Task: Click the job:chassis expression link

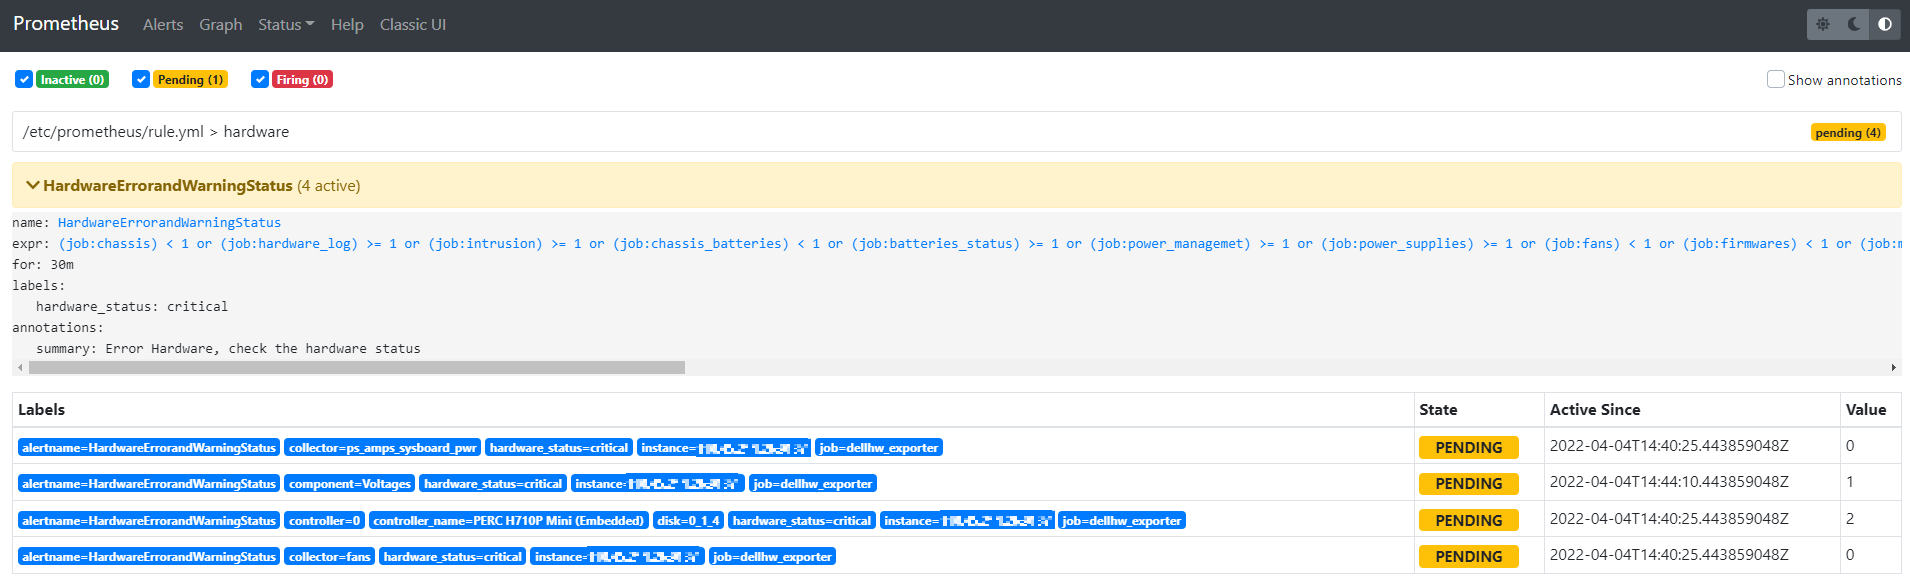Action: (x=108, y=244)
